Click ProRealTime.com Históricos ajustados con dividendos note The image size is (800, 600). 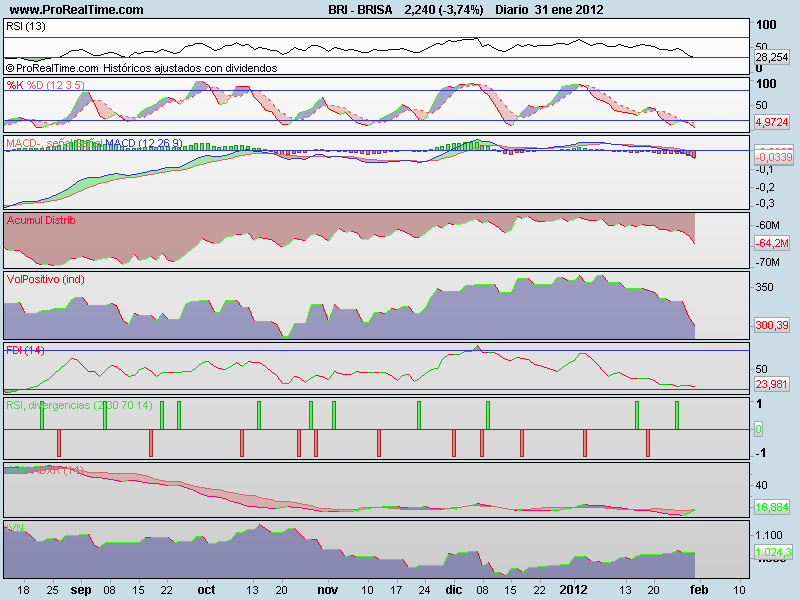tap(141, 68)
